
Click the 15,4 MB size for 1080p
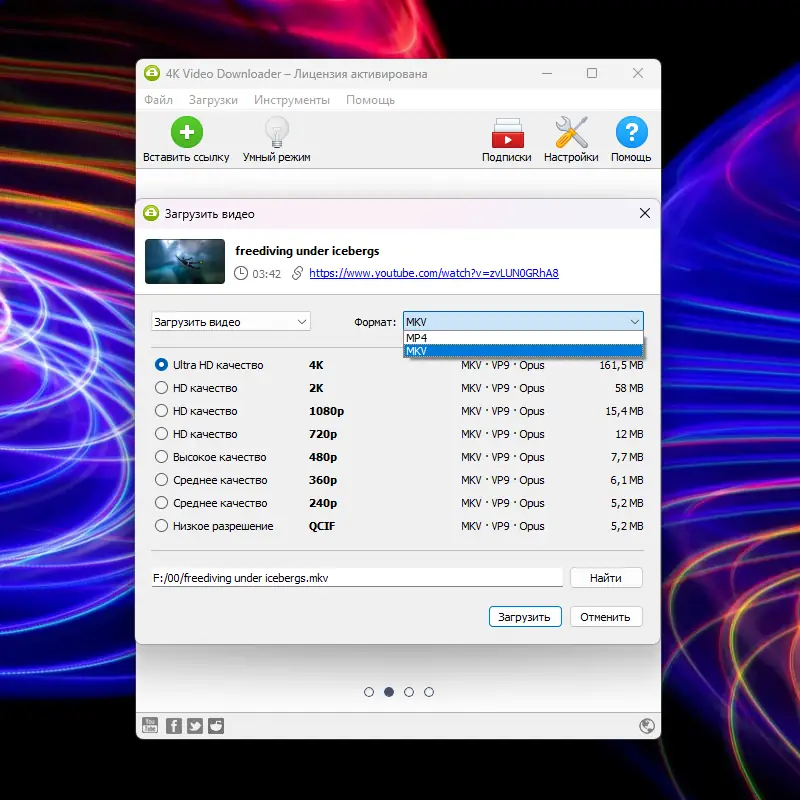point(624,411)
